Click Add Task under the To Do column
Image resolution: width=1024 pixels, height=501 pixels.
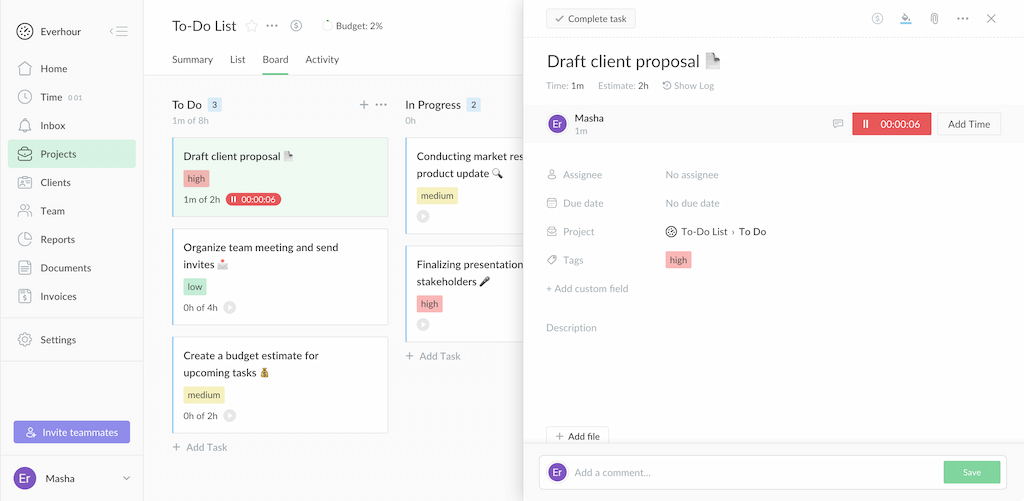coord(200,447)
